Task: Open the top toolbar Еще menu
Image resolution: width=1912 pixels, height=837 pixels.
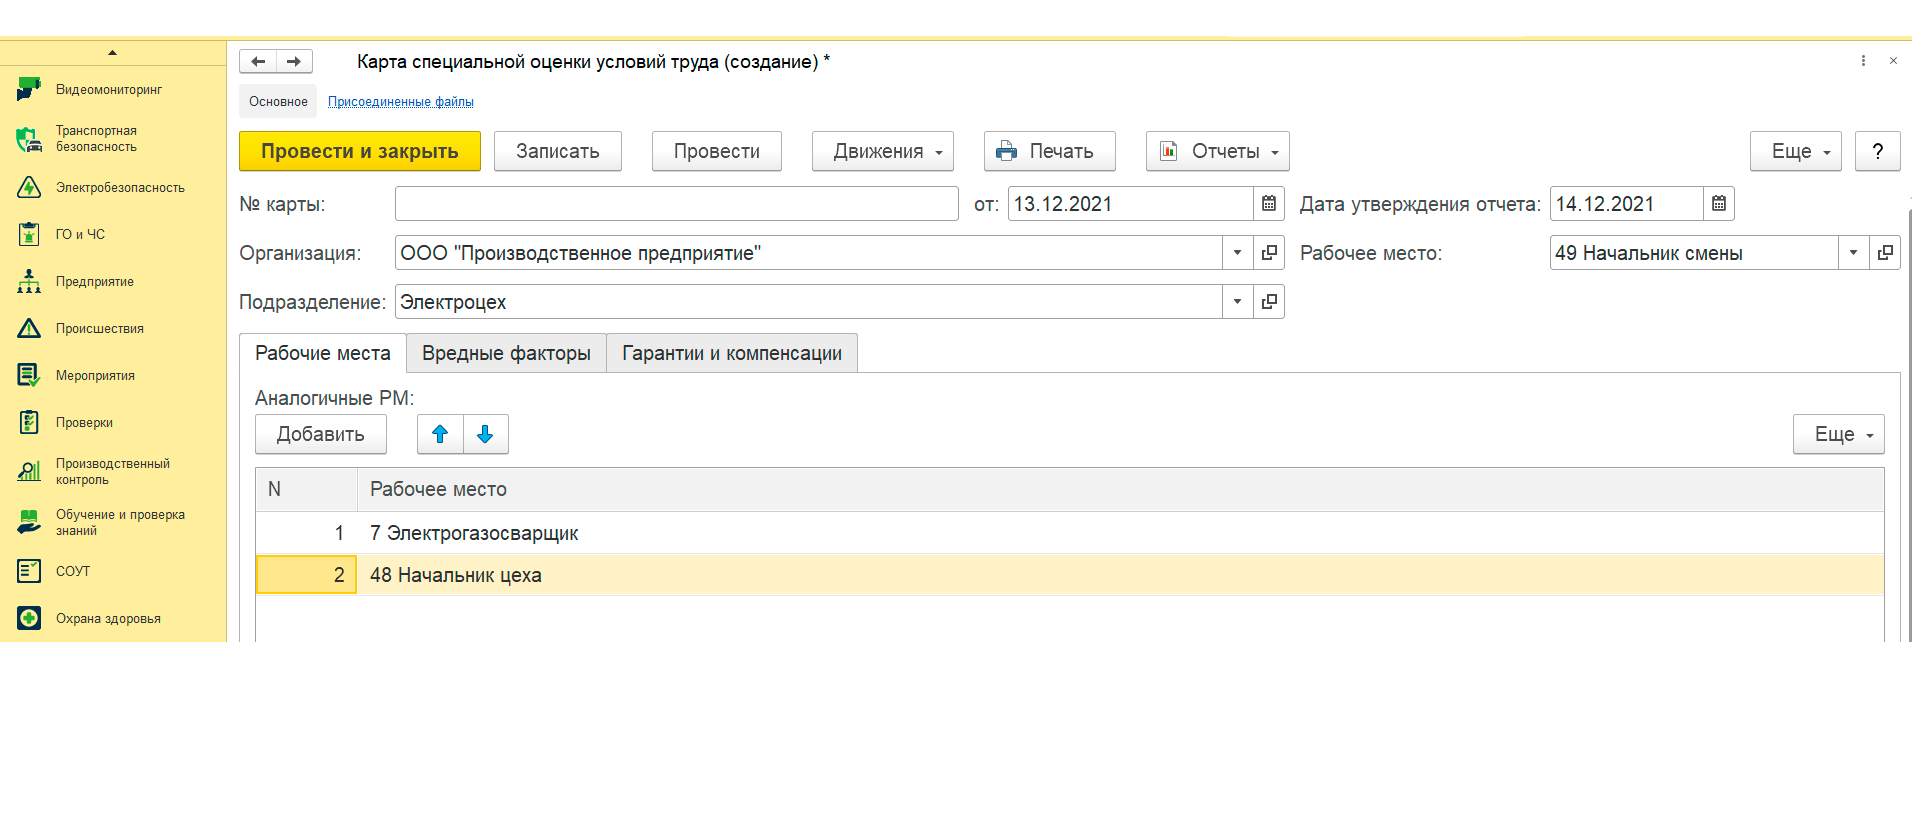Action: tap(1796, 151)
